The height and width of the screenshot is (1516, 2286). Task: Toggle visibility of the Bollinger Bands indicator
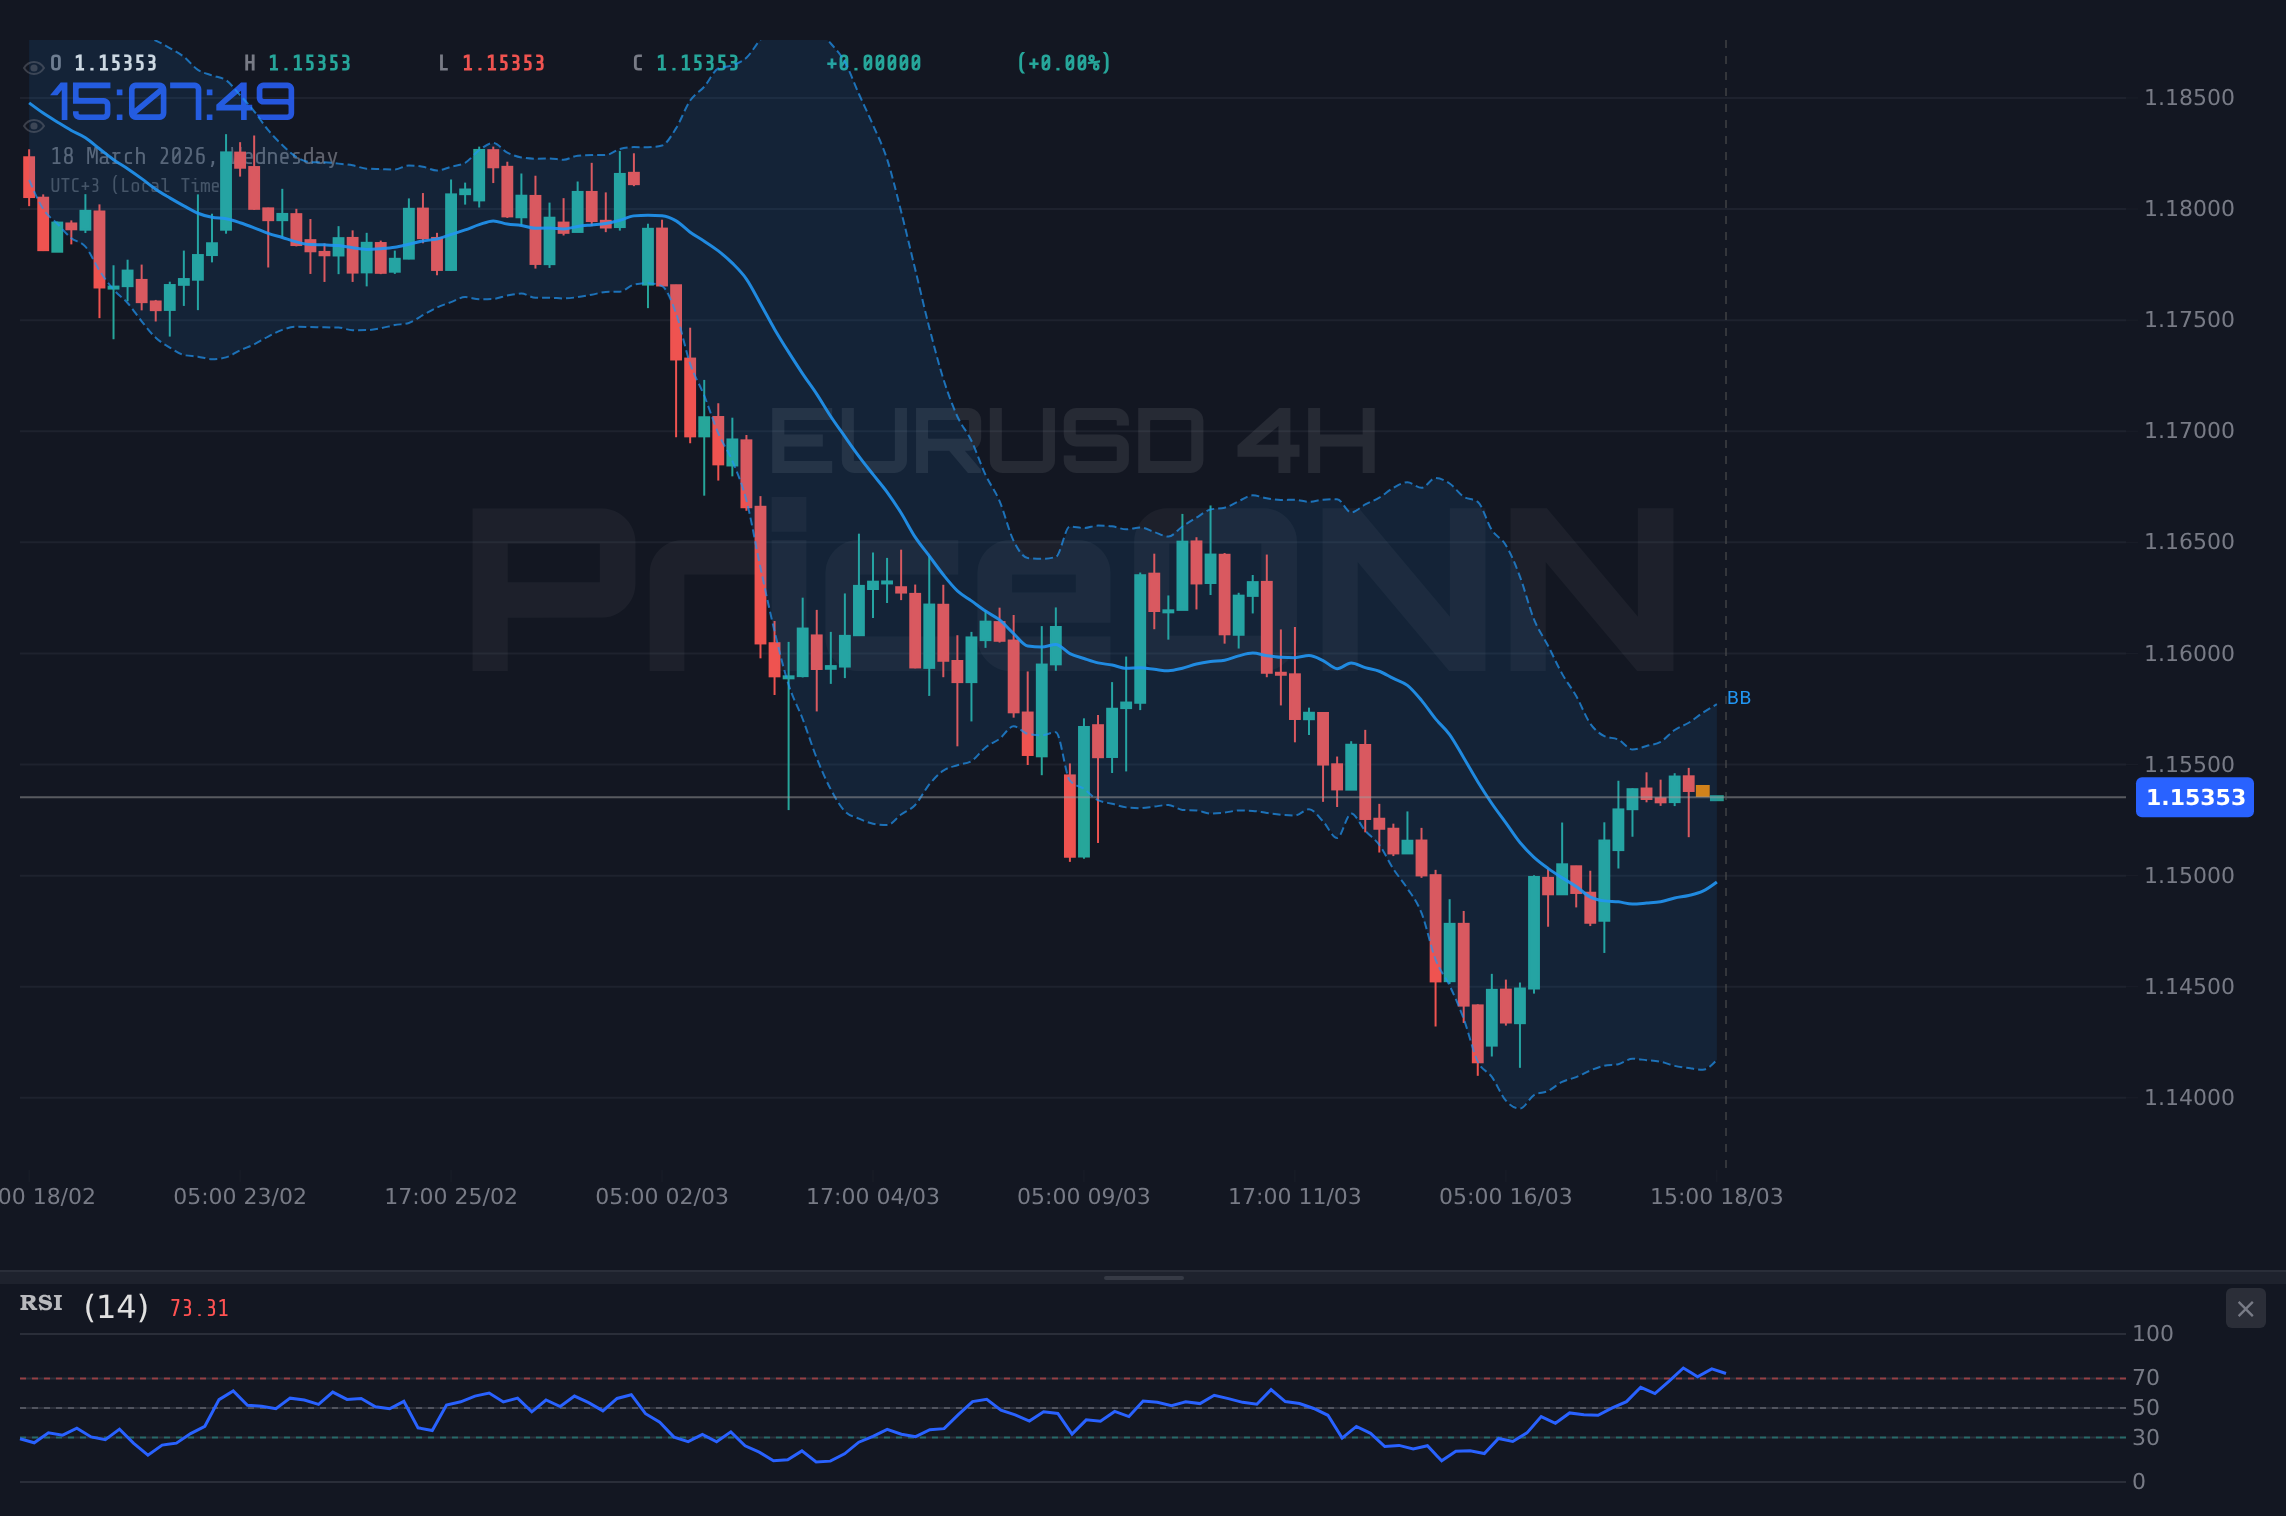(x=35, y=125)
